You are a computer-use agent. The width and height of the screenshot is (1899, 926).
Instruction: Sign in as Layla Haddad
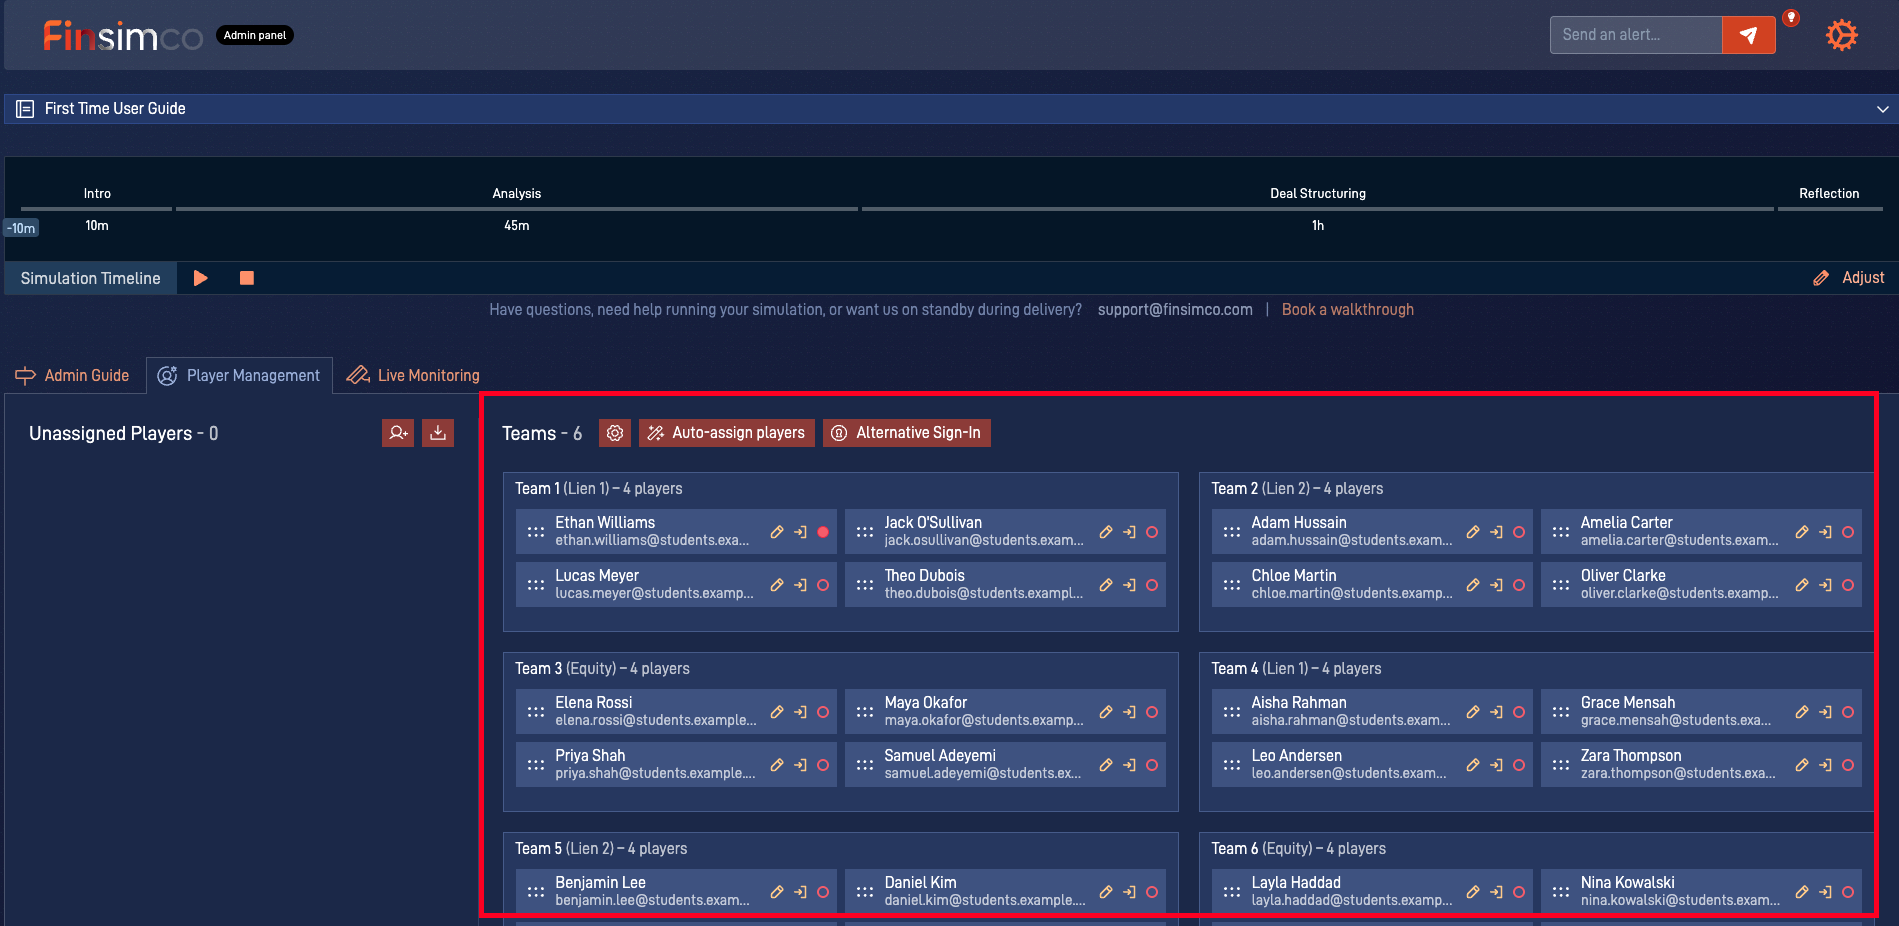(1496, 892)
